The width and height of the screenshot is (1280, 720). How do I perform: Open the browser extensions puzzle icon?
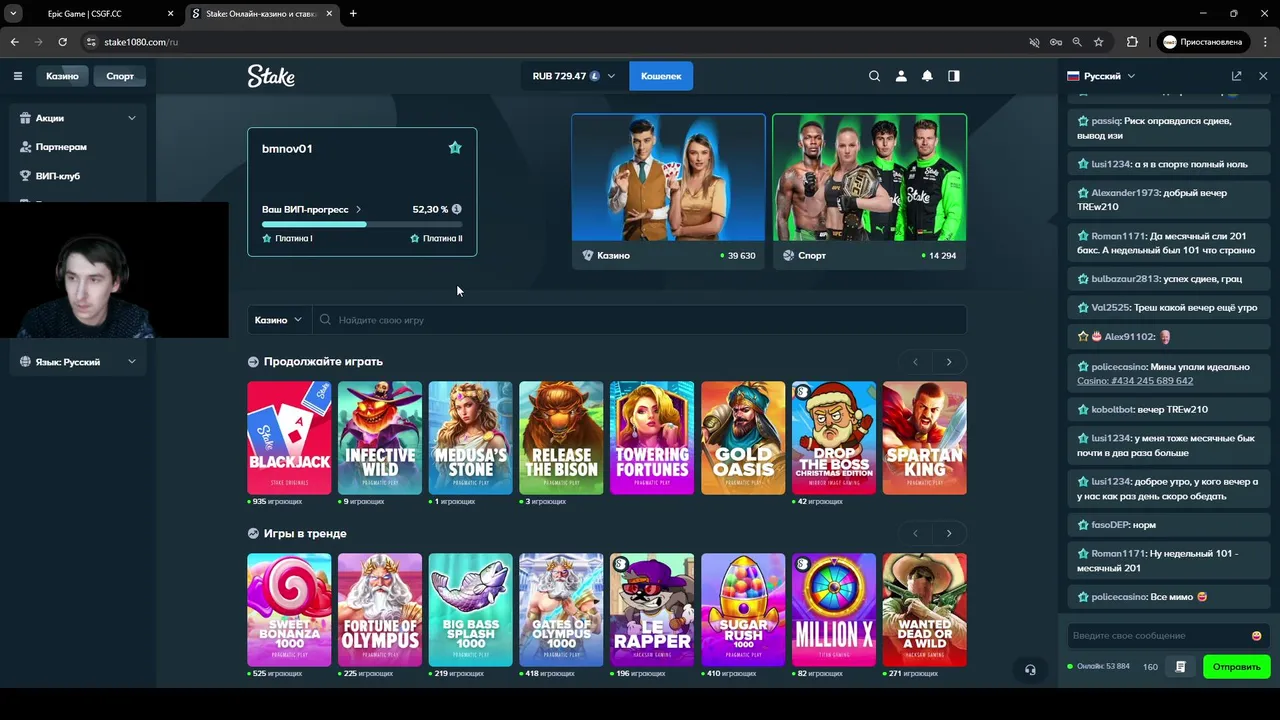click(x=1132, y=42)
